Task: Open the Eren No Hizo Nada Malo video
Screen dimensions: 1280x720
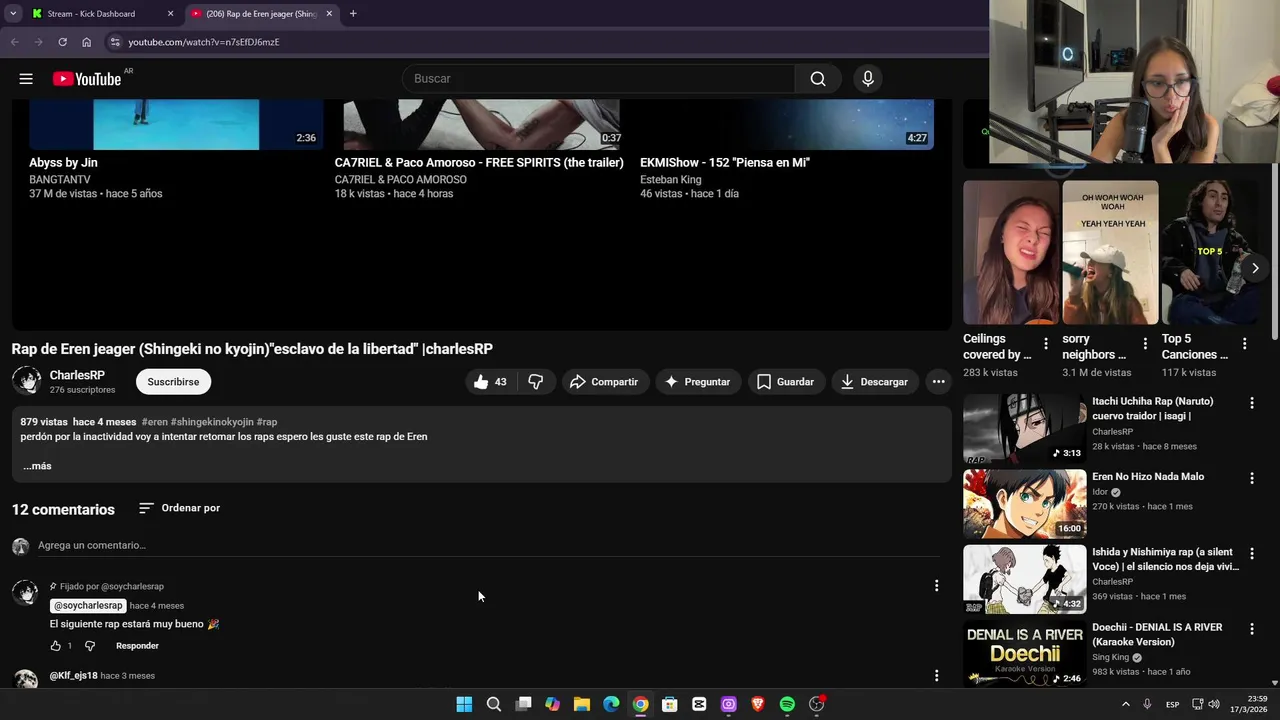Action: [x=1024, y=504]
